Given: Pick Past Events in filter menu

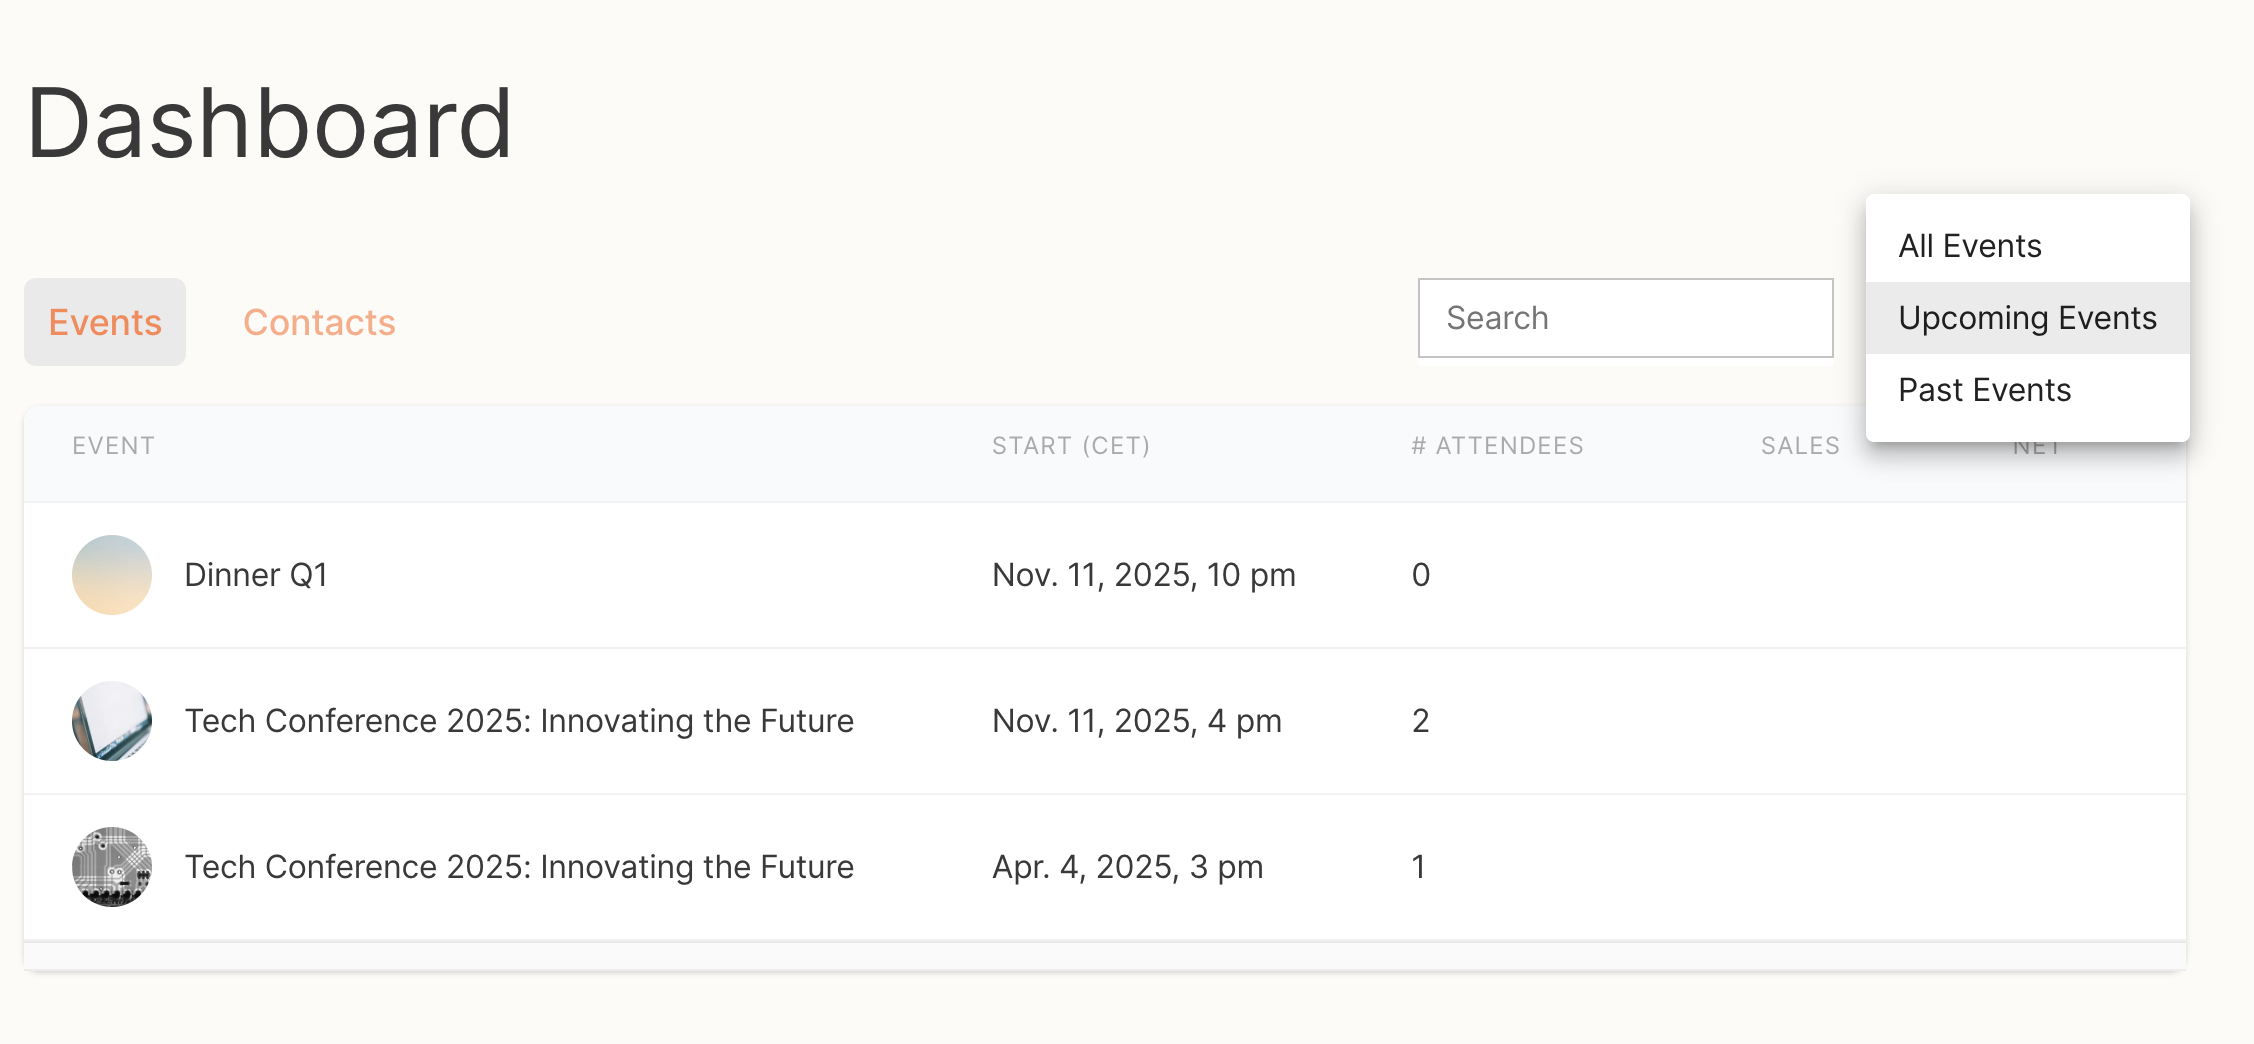Looking at the screenshot, I should point(1984,390).
